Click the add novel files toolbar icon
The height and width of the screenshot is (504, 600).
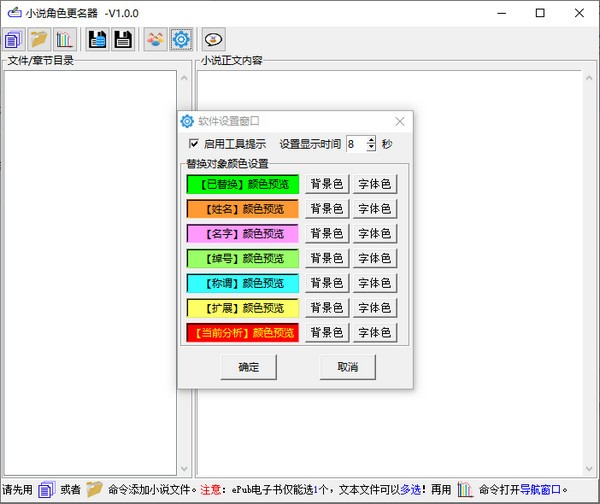(13, 40)
